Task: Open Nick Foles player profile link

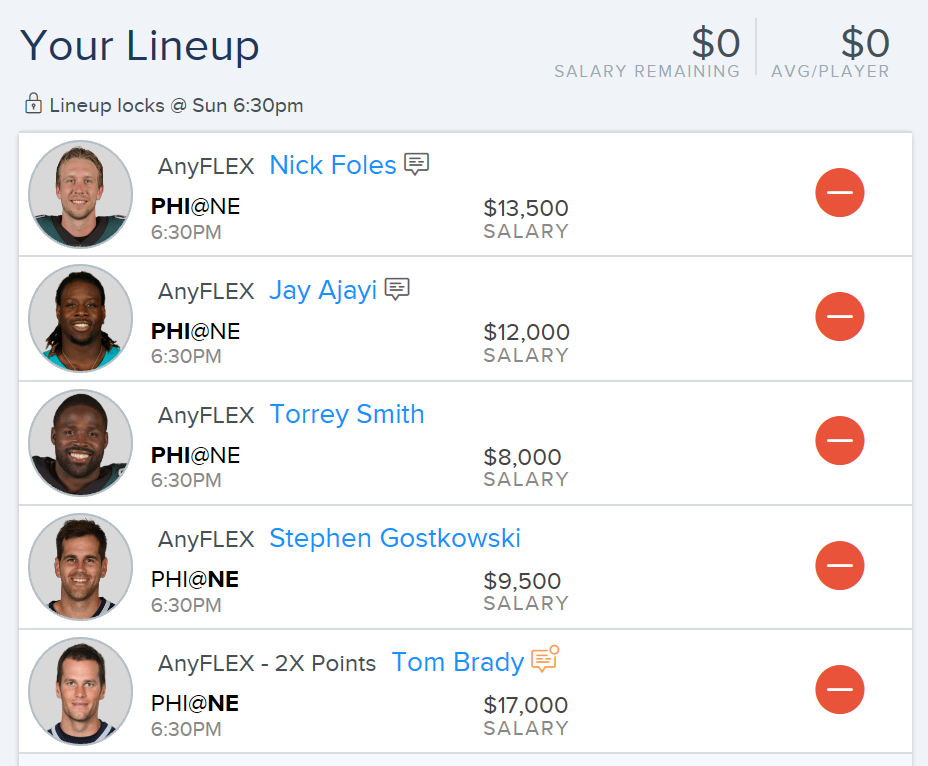Action: (333, 165)
